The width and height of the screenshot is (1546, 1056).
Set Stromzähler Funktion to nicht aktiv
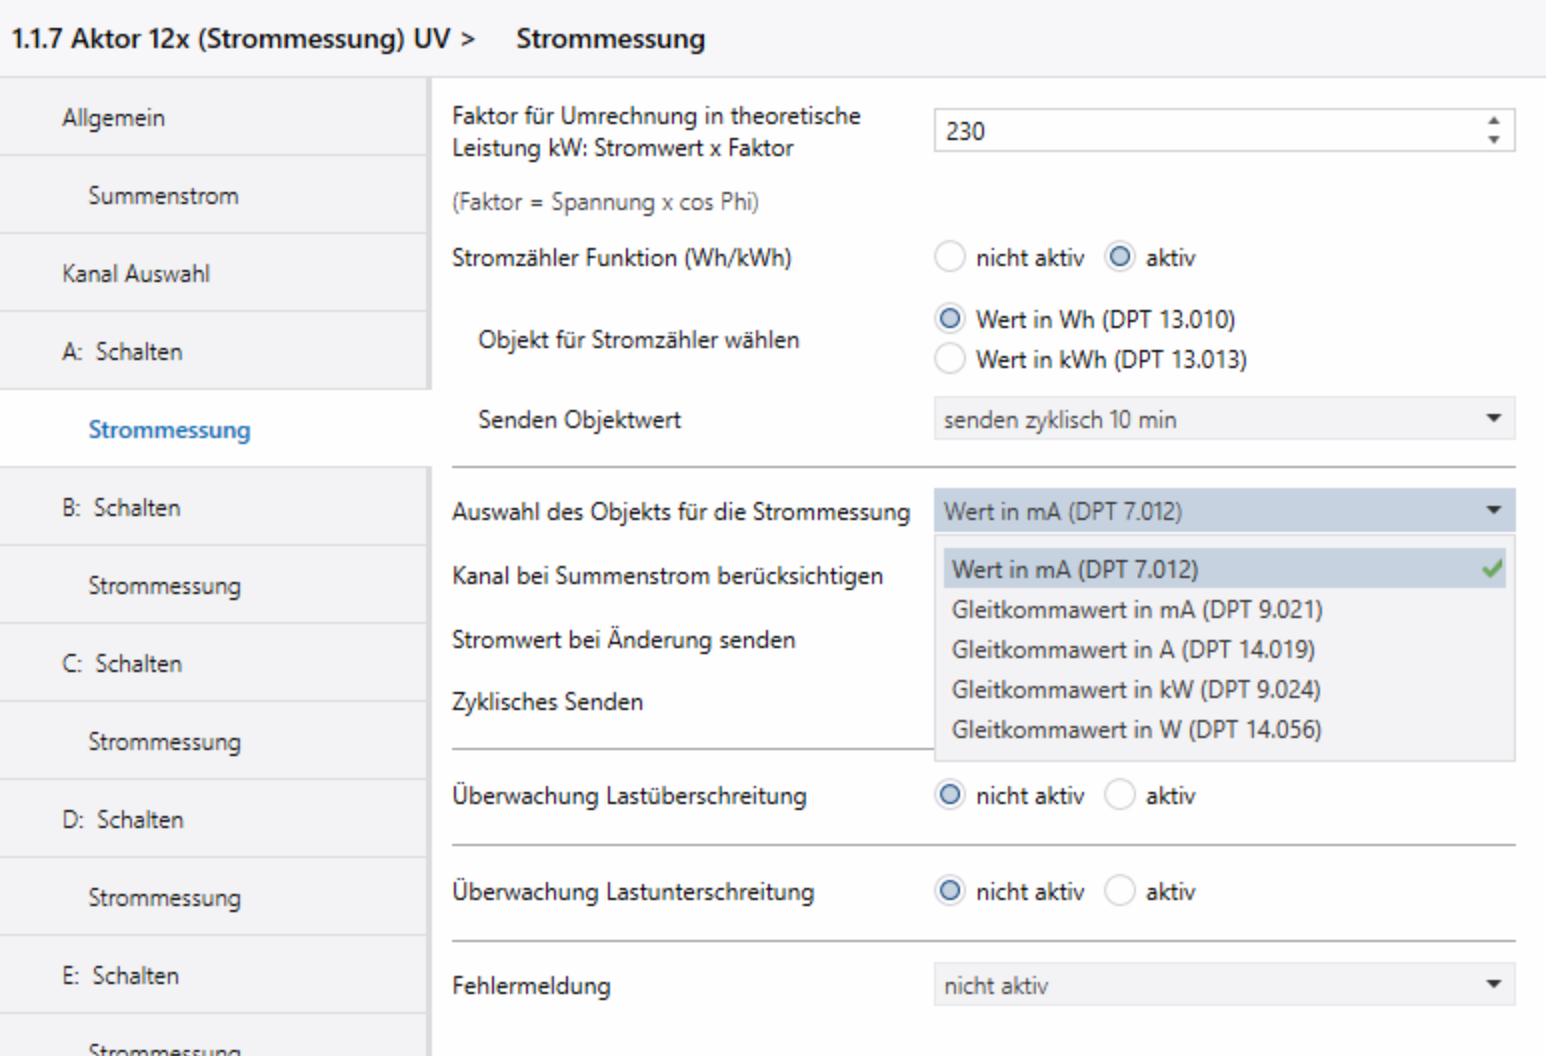pyautogui.click(x=950, y=258)
